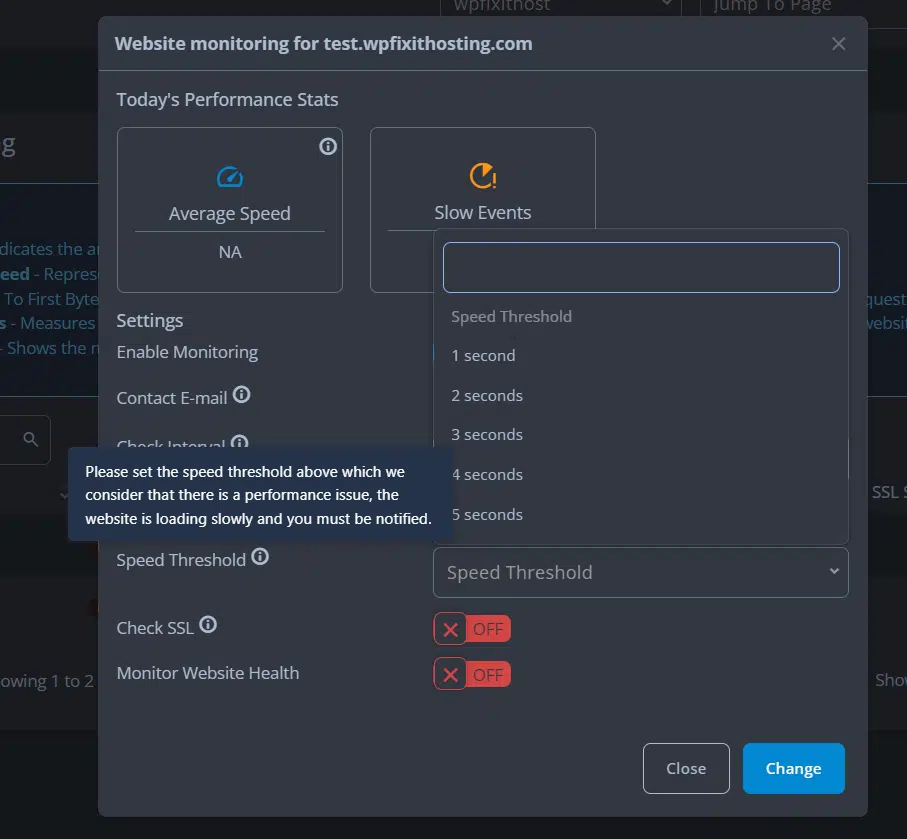907x839 pixels.
Task: Click info icon next to Speed Threshold label
Action: (x=260, y=557)
